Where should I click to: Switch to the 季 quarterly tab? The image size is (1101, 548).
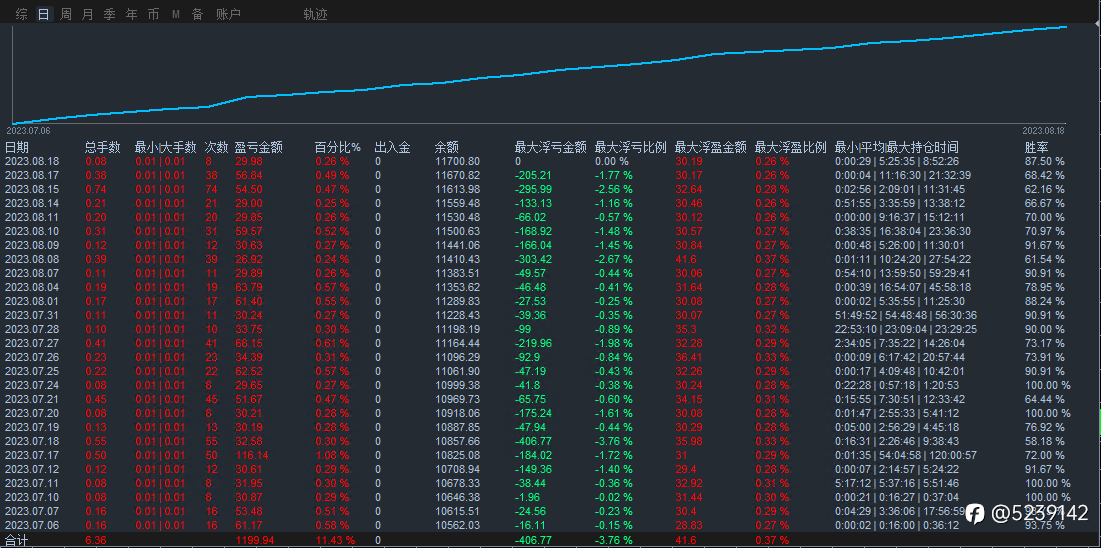(x=110, y=14)
